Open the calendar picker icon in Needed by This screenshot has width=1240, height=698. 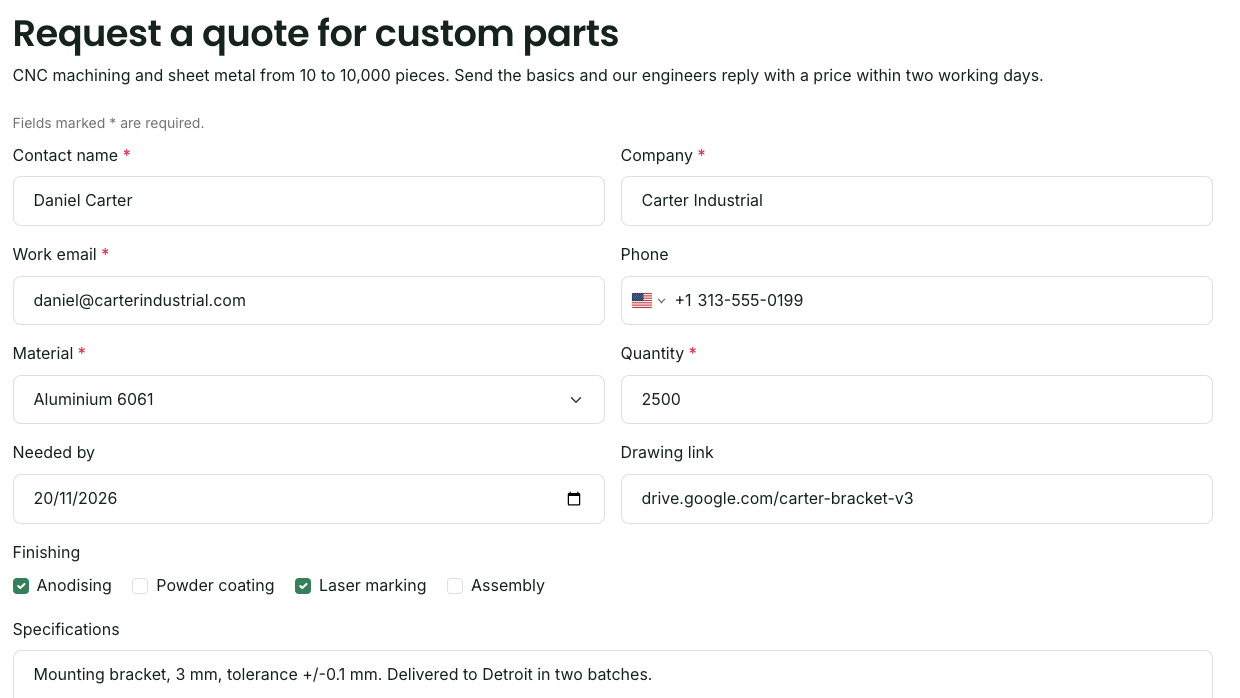point(574,499)
